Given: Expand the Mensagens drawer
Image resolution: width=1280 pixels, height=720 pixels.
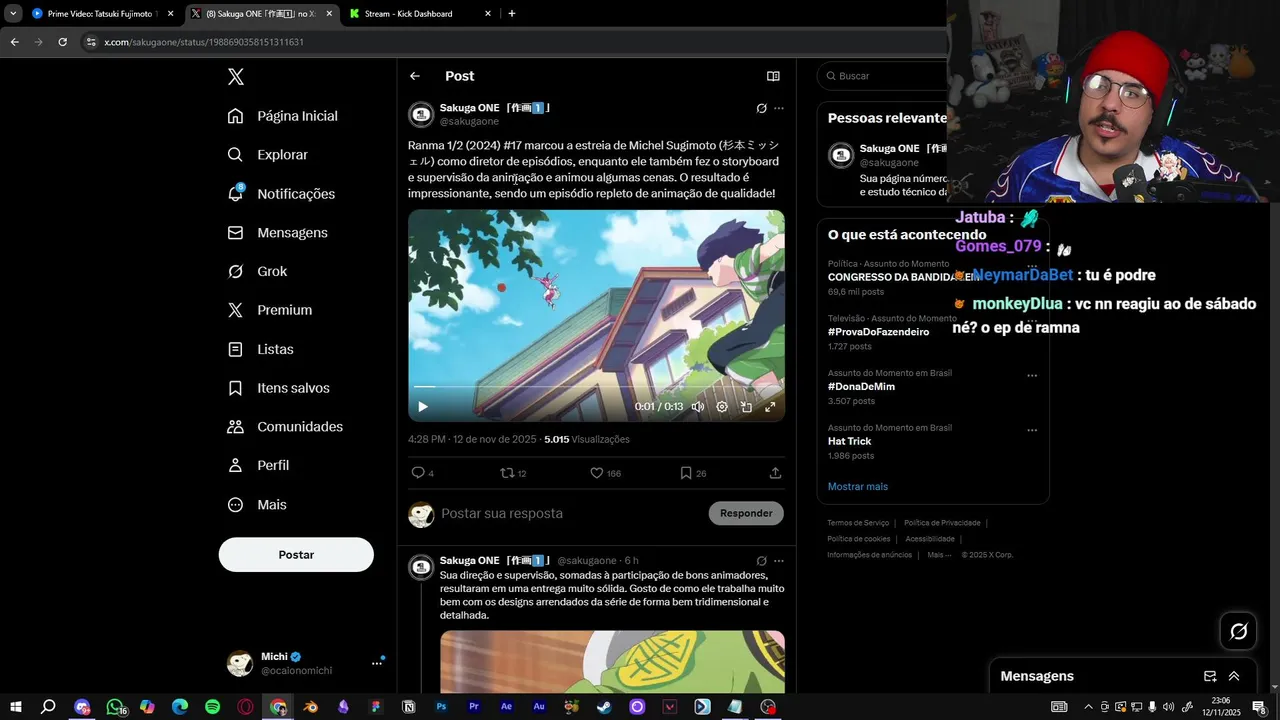Looking at the screenshot, I should point(1234,676).
